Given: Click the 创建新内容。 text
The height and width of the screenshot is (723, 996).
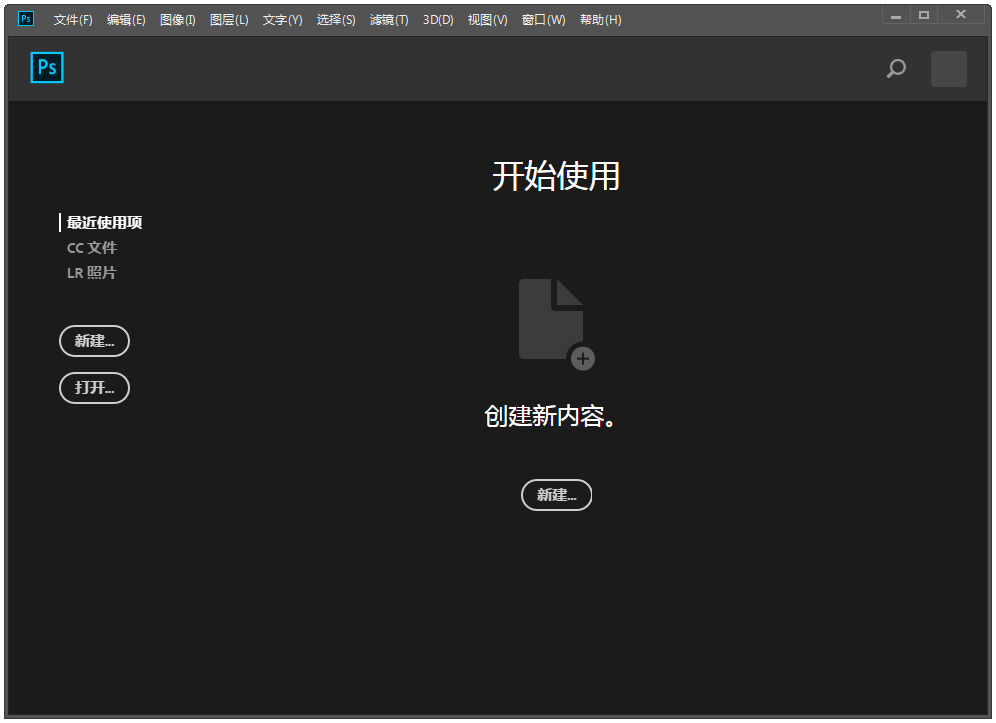Looking at the screenshot, I should point(550,416).
